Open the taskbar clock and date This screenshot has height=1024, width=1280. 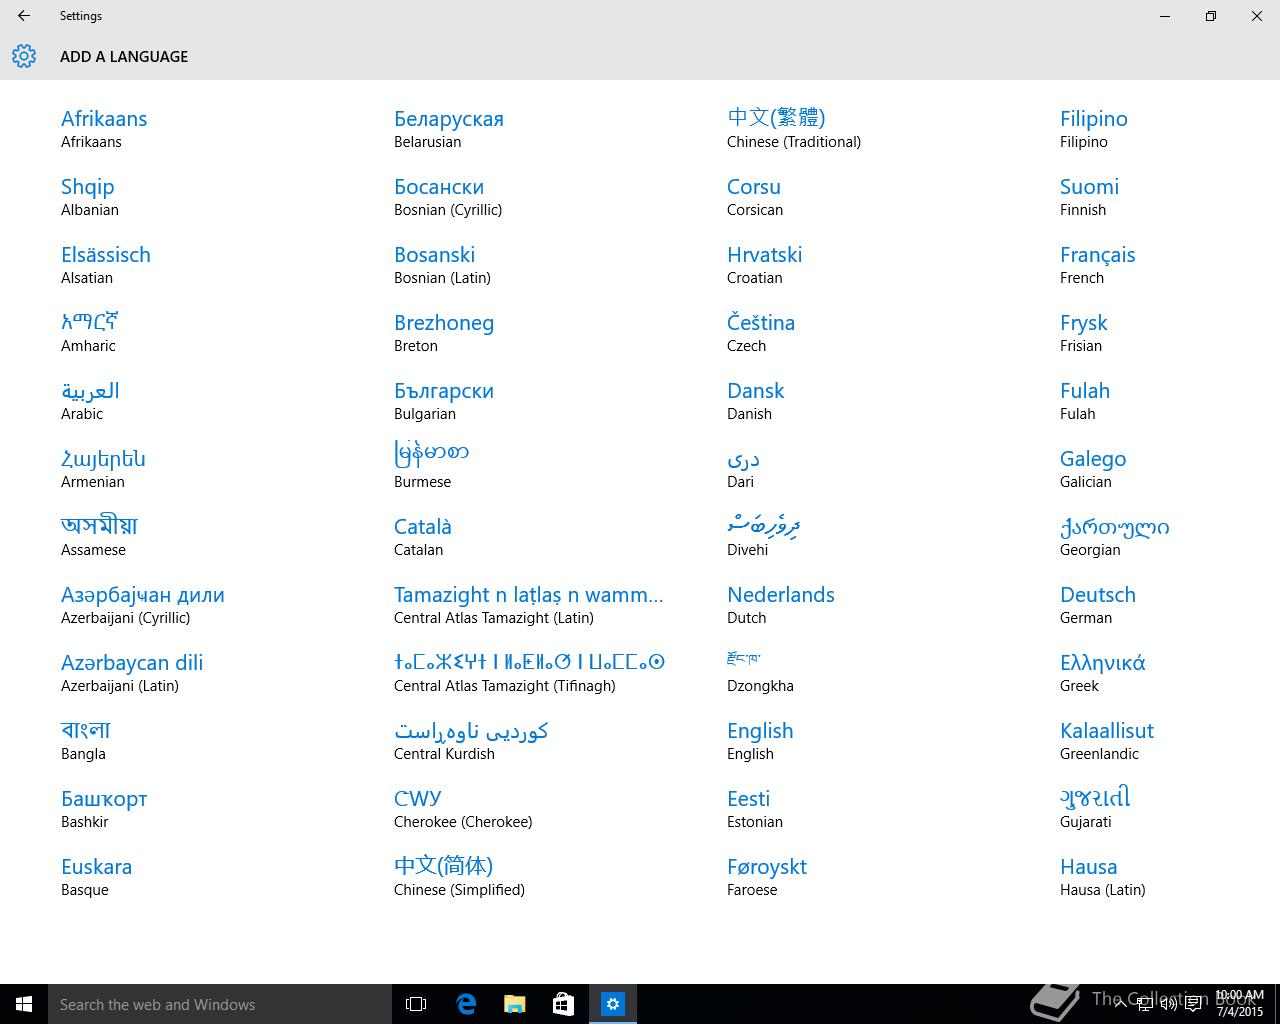pos(1239,1004)
